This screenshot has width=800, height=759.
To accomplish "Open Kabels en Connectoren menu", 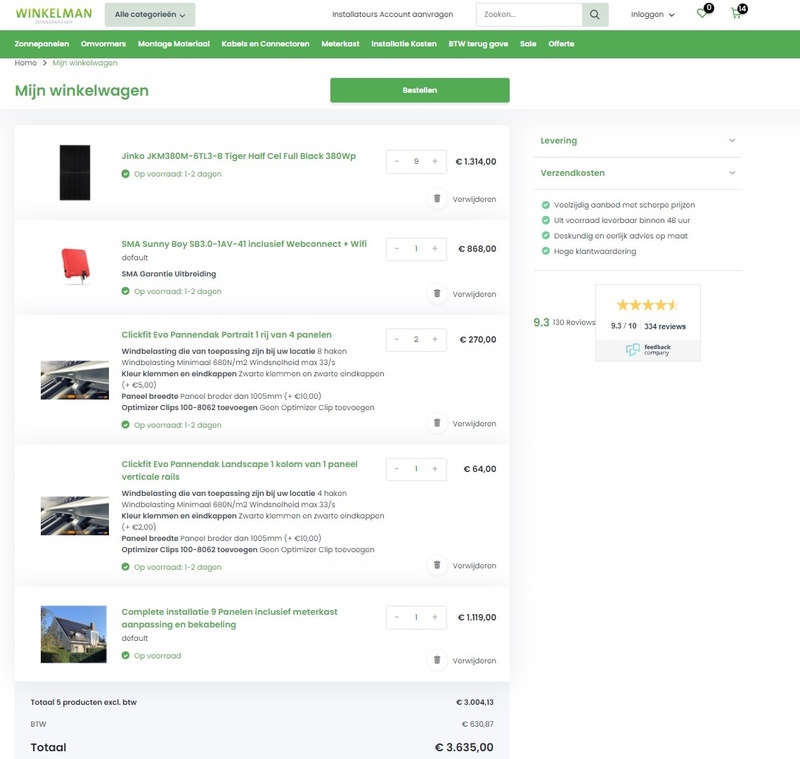I will [x=265, y=44].
